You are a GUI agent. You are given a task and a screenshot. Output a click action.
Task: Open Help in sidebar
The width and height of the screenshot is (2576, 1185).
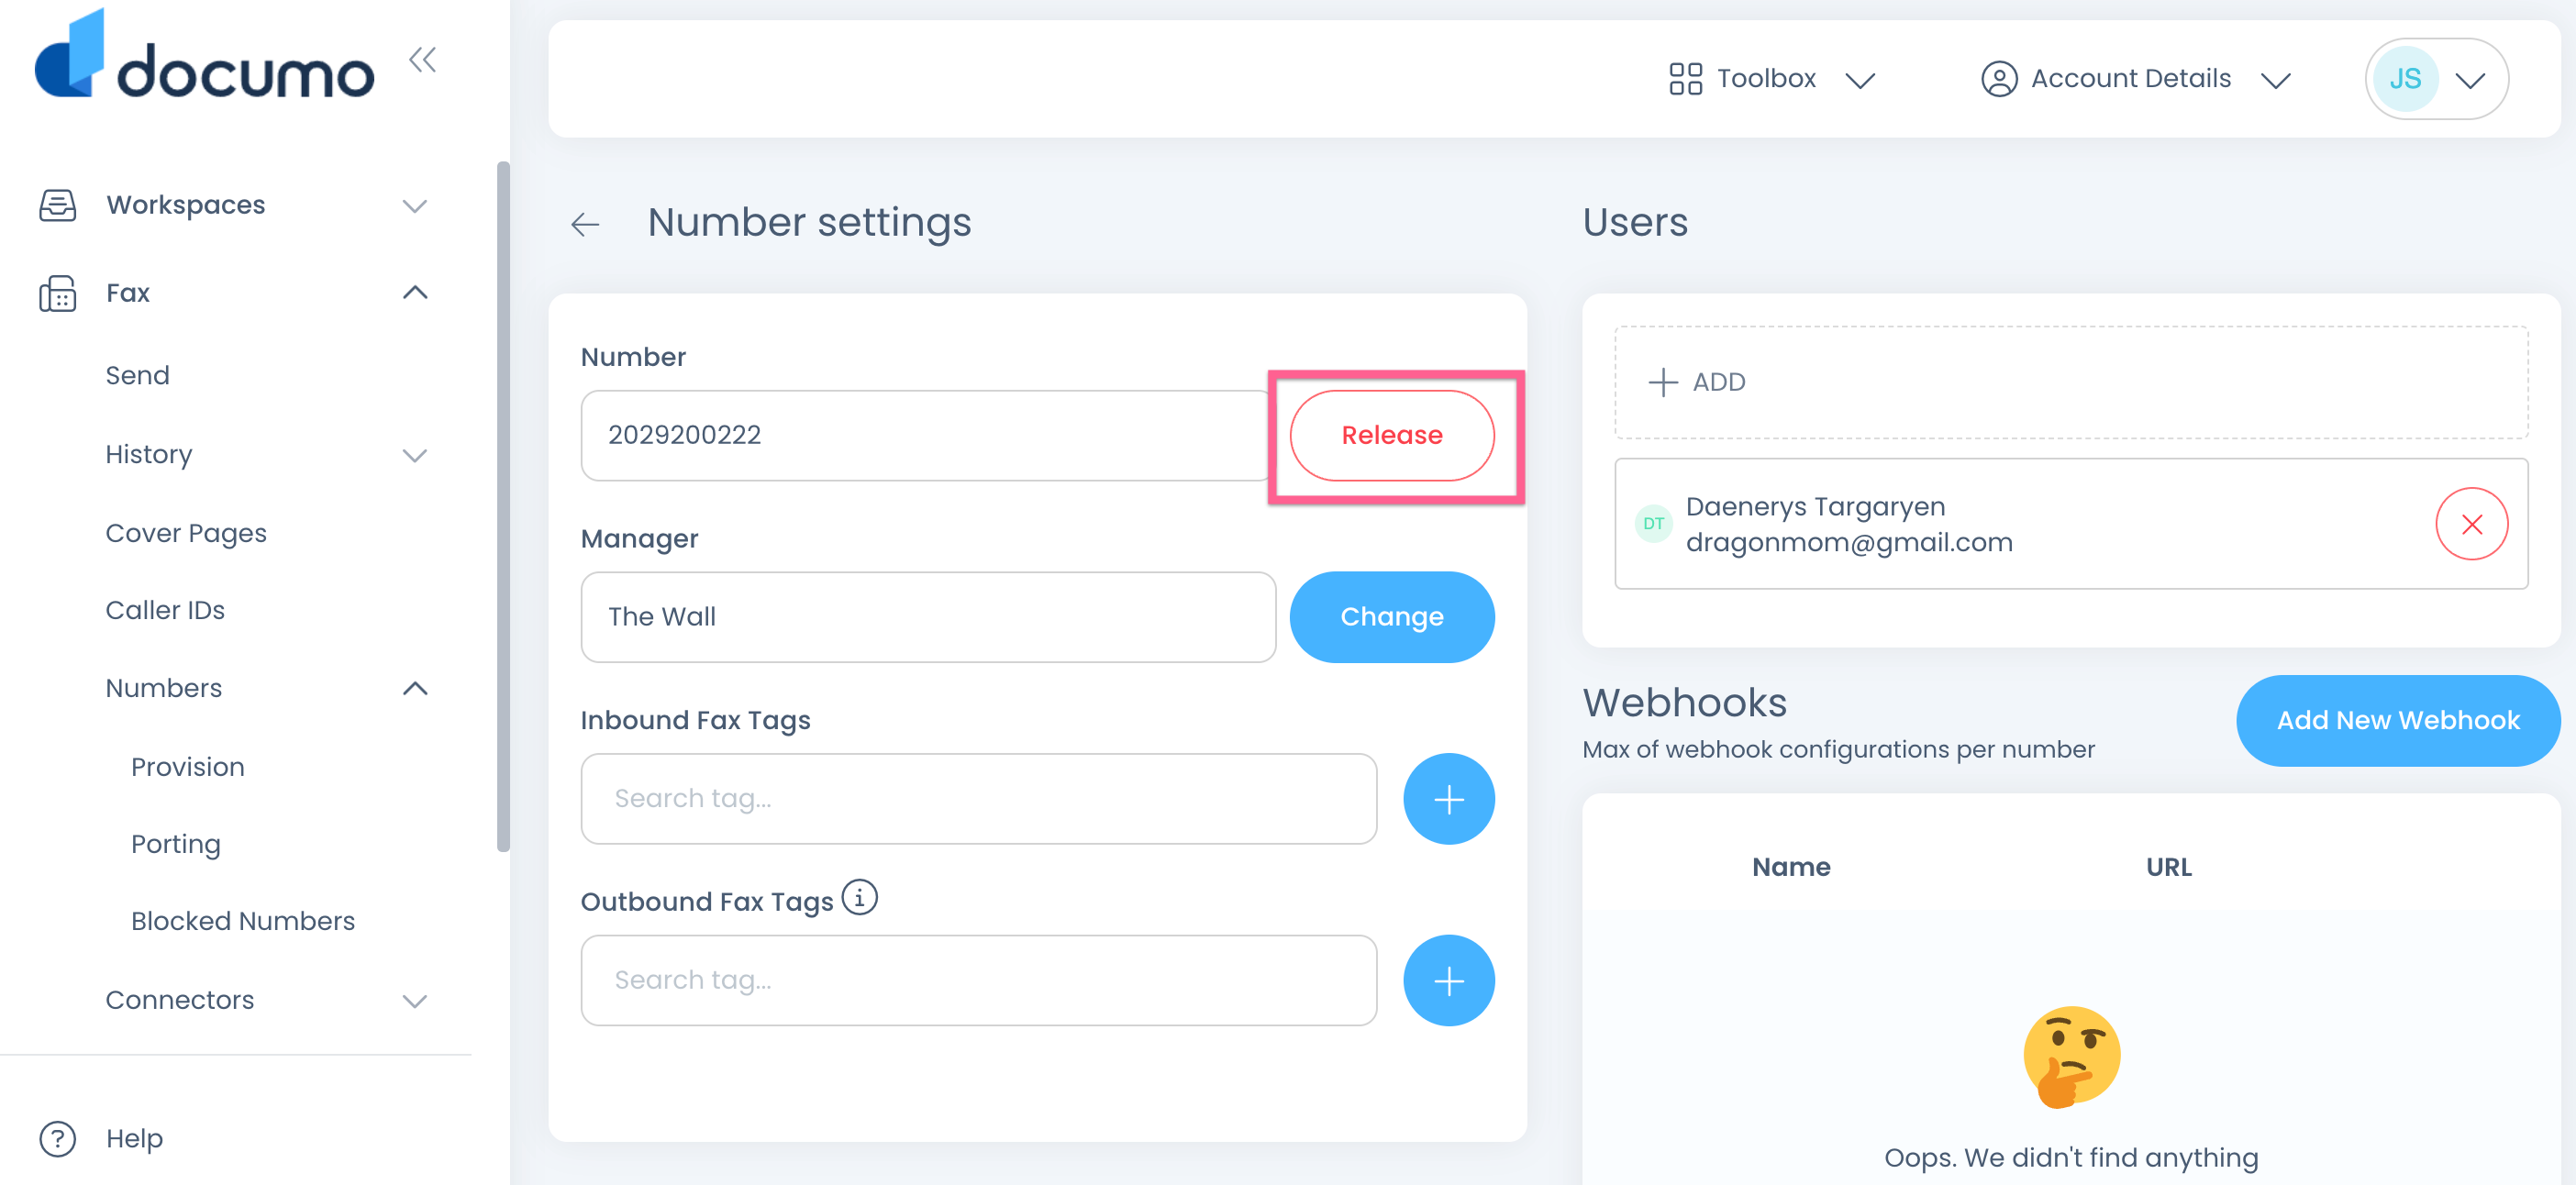[x=134, y=1138]
